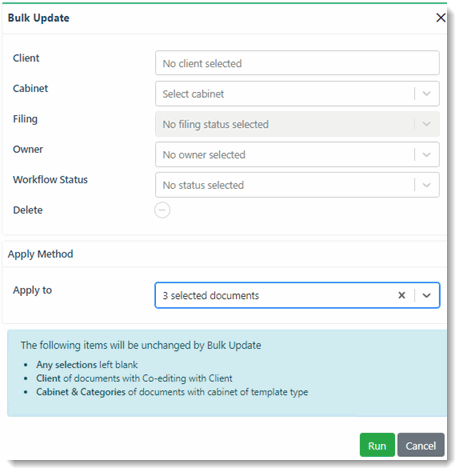Screen dimensions: 456x470
Task: Clear the 3 selected documents value
Action: tap(402, 295)
